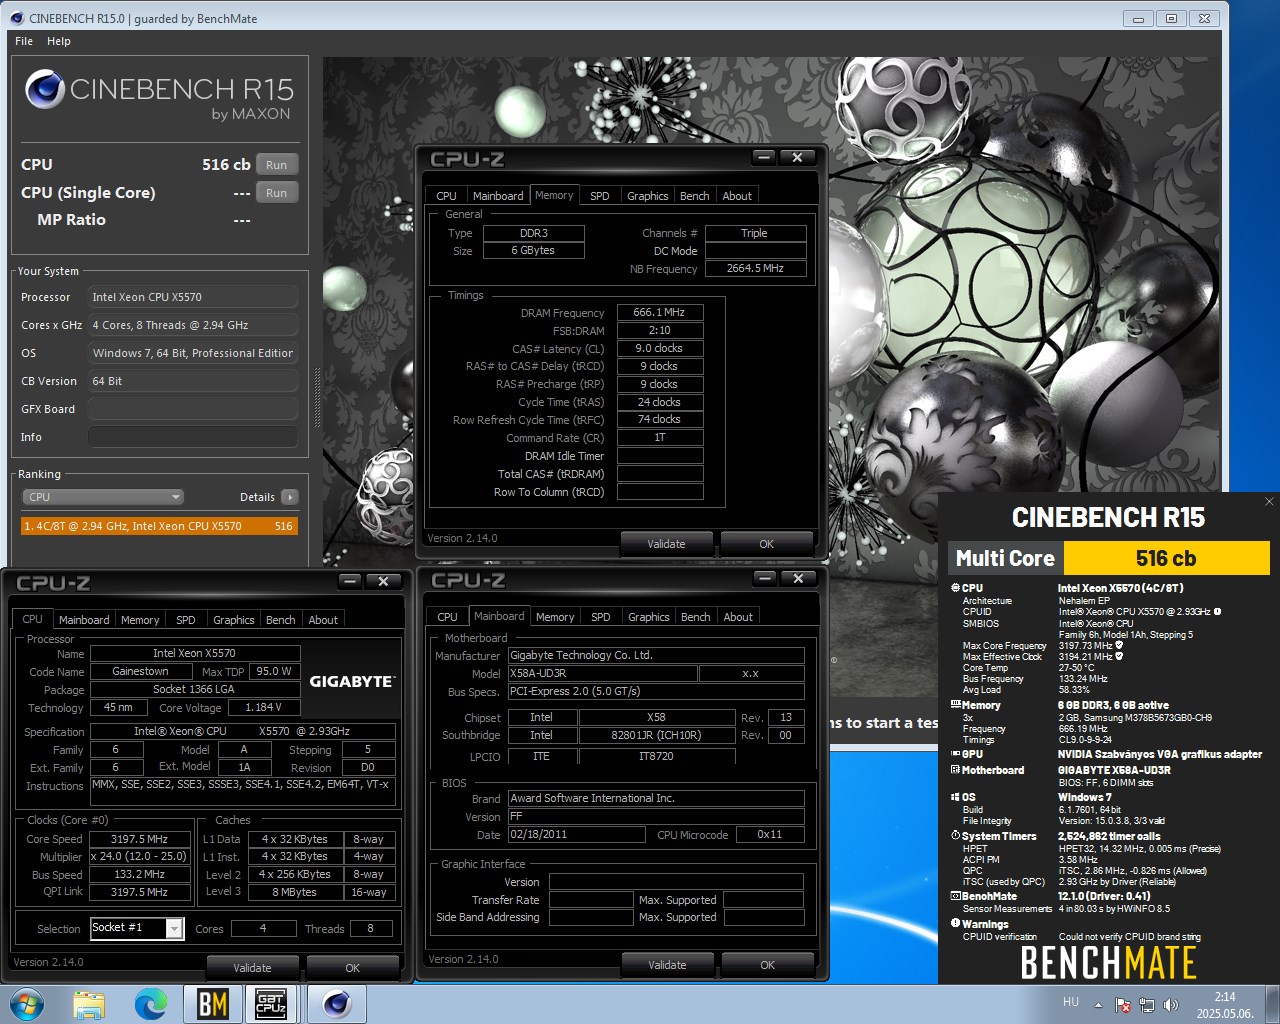
Task: Open File Explorer from the taskbar
Action: point(89,1004)
